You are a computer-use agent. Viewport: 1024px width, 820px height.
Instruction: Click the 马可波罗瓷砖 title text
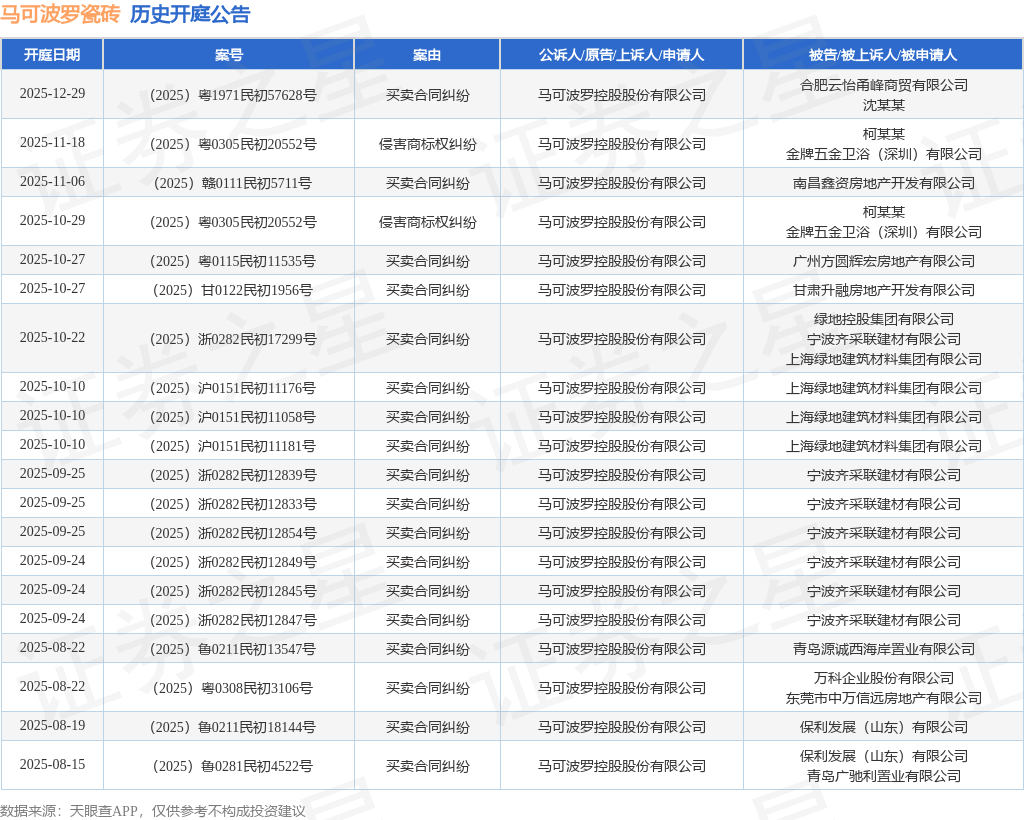[x=60, y=14]
